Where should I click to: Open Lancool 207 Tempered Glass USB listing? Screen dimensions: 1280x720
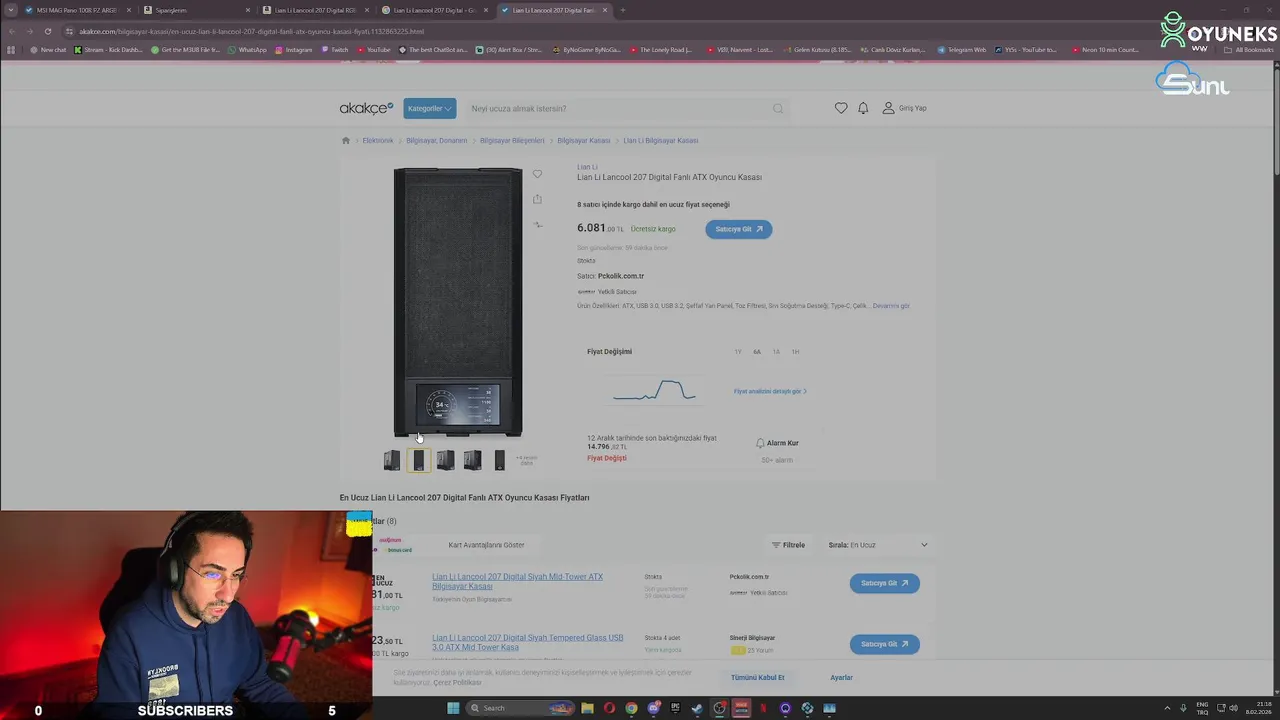pos(527,642)
